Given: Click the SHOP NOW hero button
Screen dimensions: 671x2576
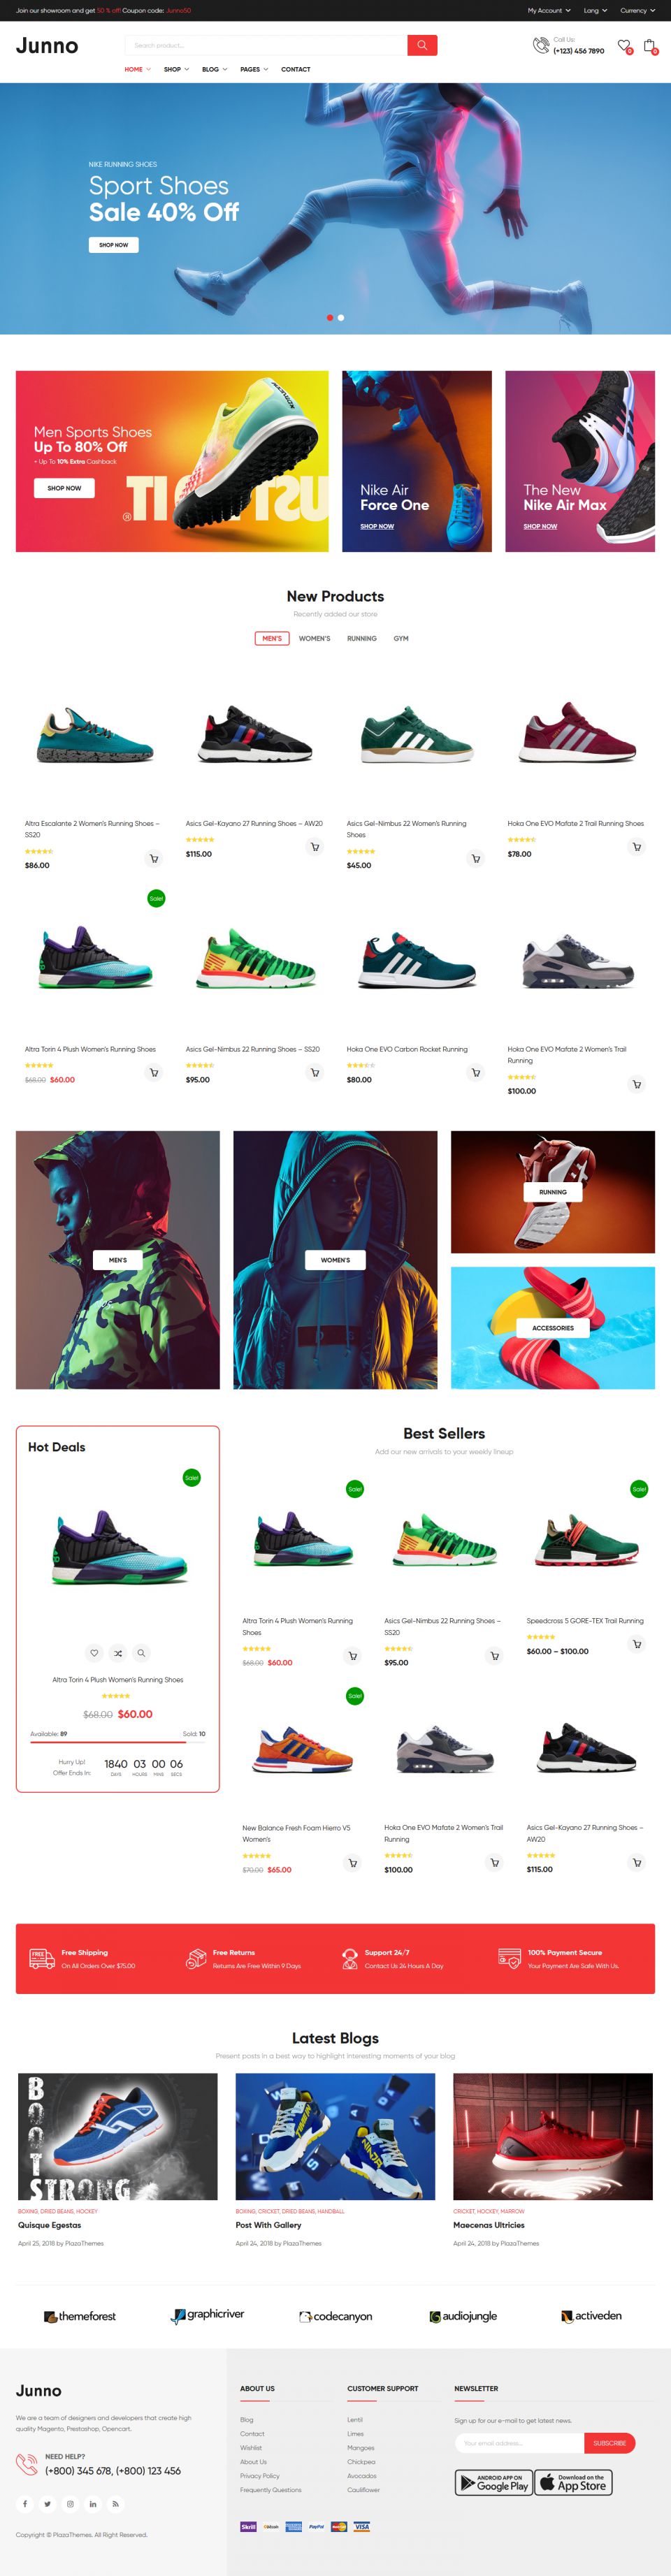Looking at the screenshot, I should [113, 244].
